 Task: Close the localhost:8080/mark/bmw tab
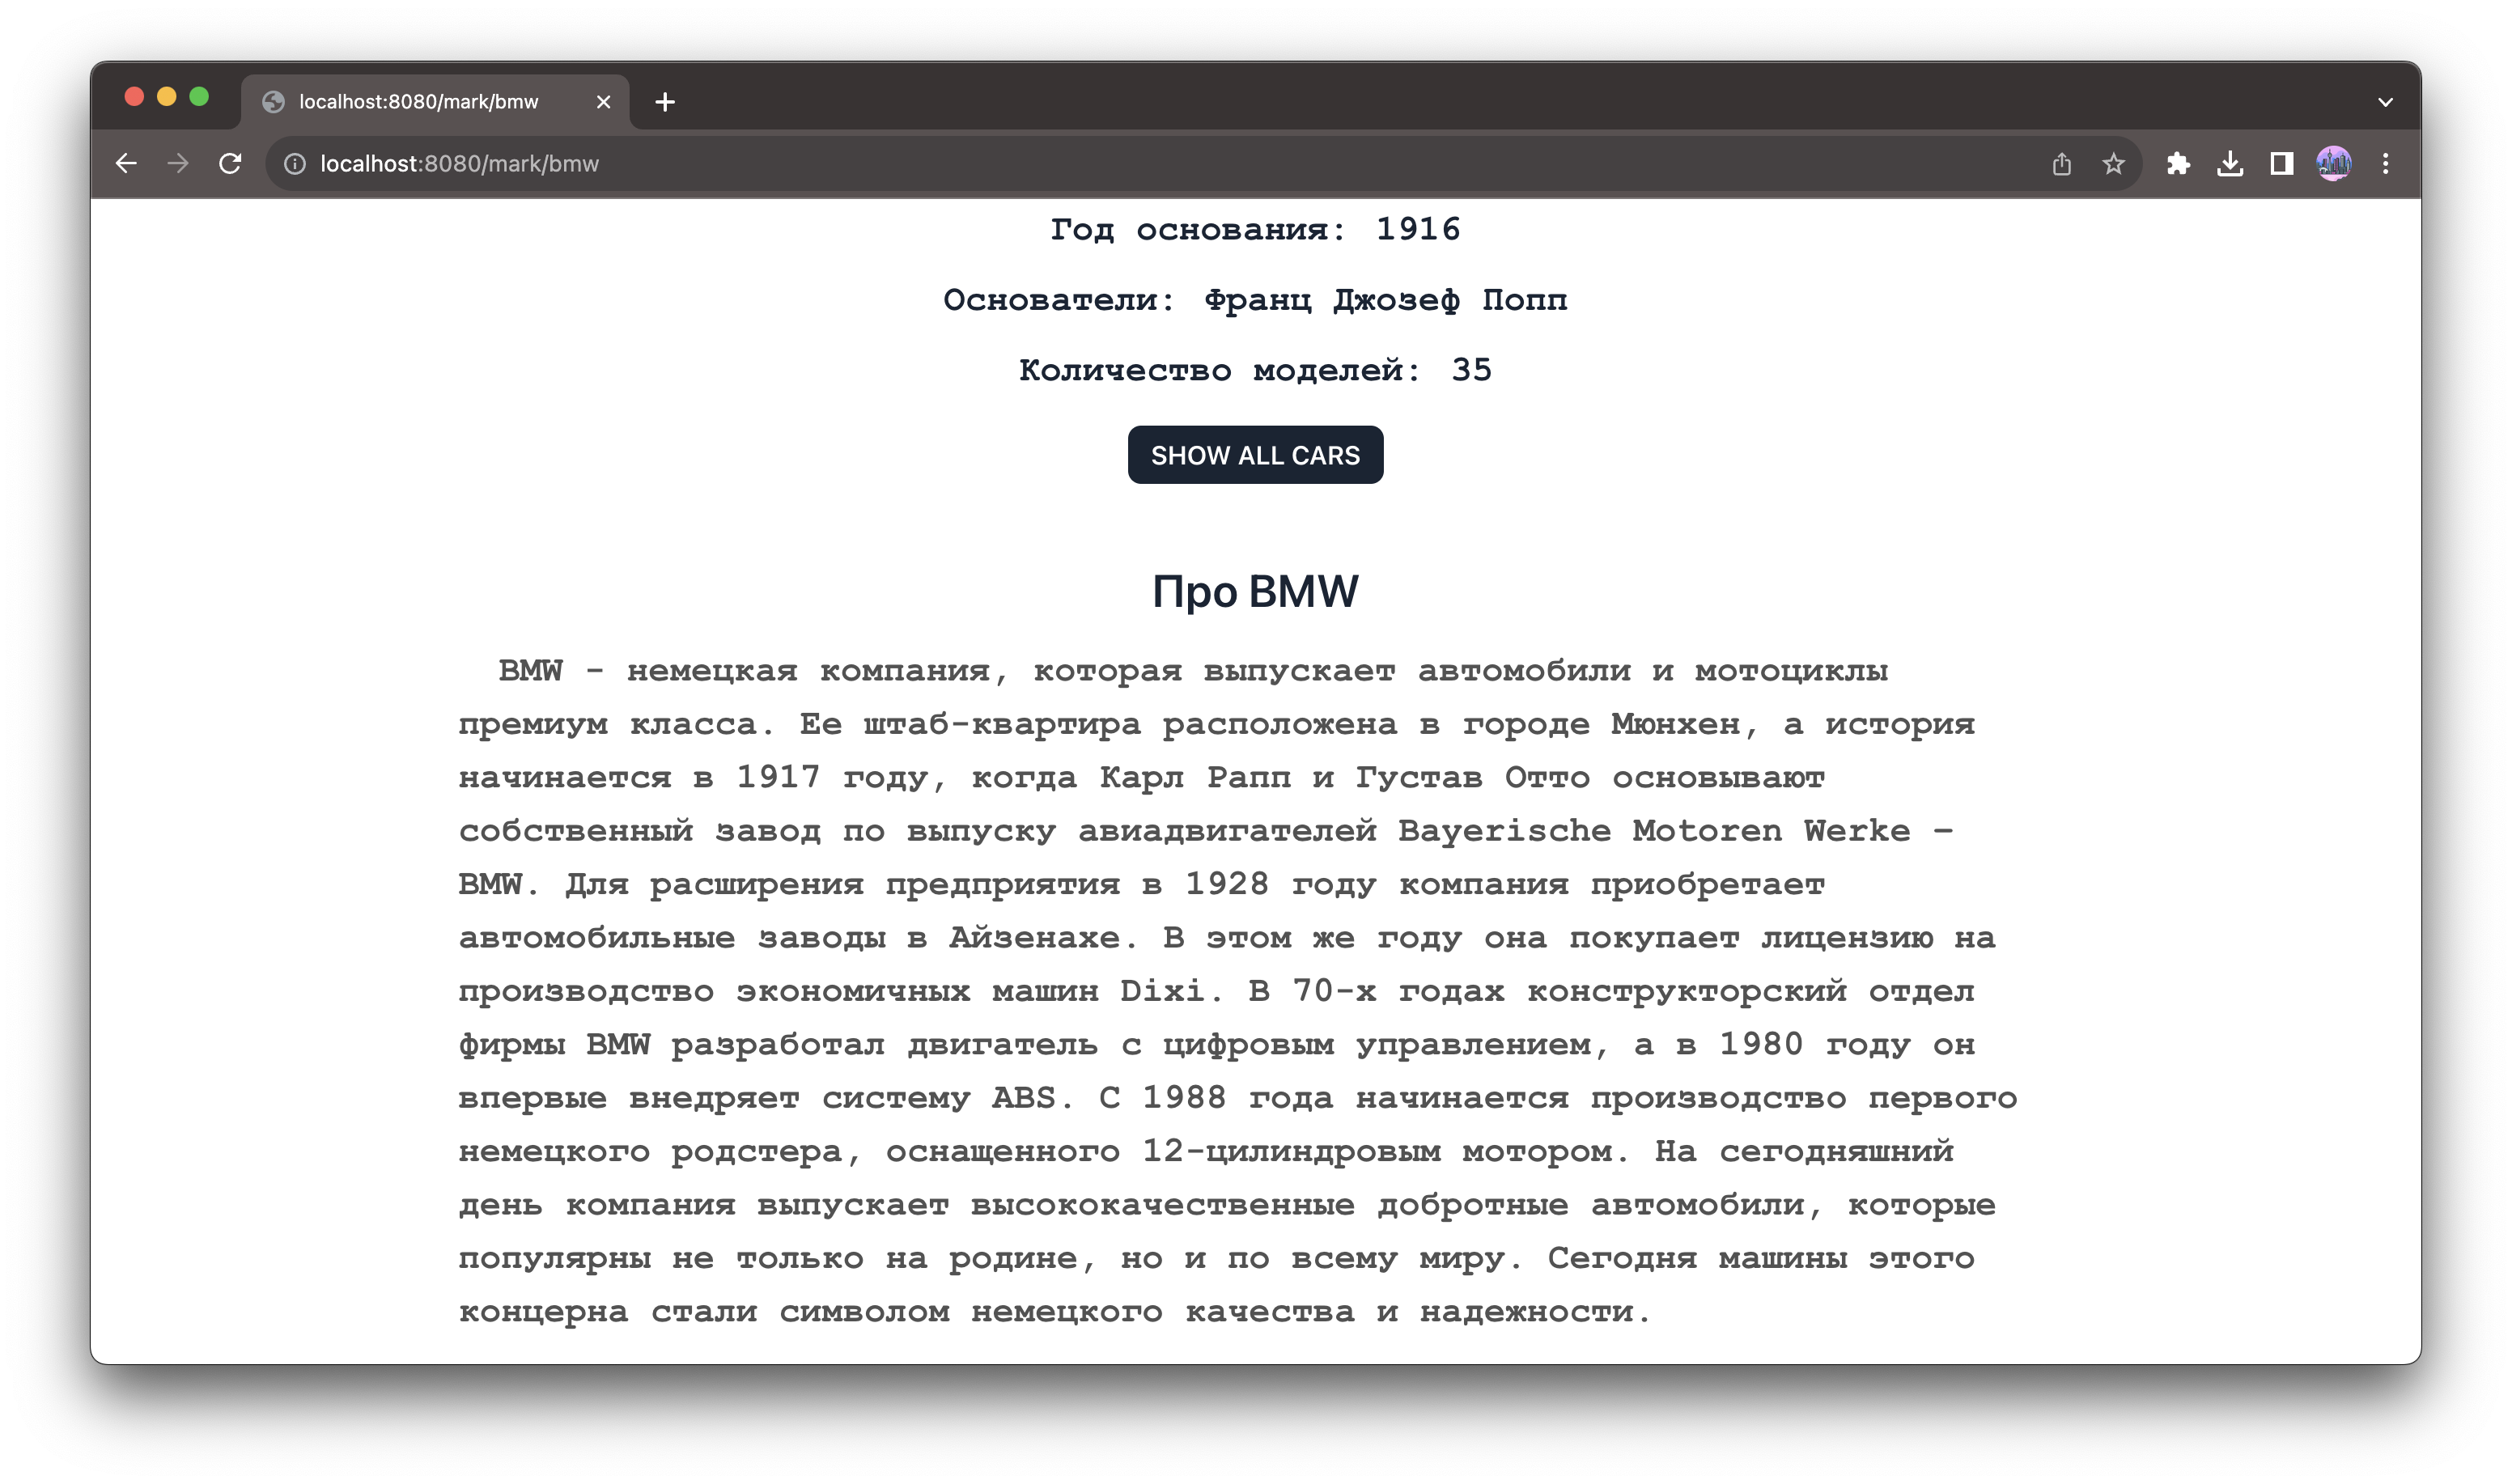pyautogui.click(x=603, y=102)
